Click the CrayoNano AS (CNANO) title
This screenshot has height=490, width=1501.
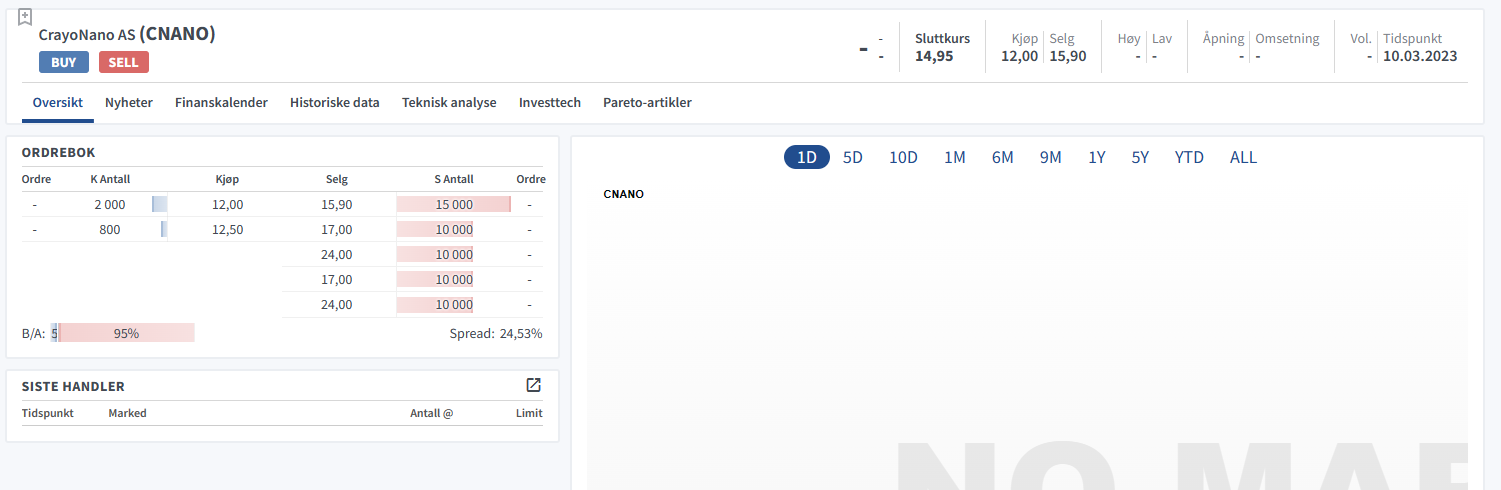point(127,34)
